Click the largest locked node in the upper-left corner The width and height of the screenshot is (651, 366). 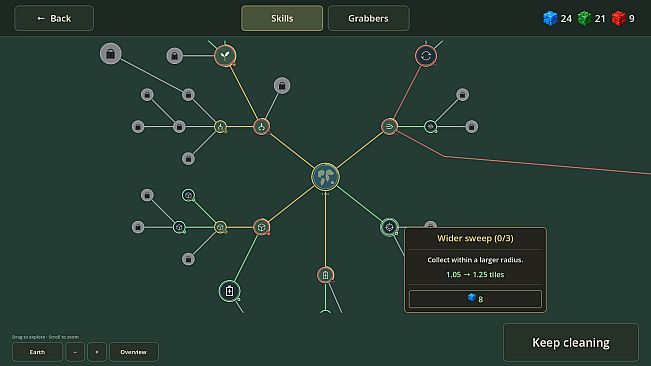110,54
